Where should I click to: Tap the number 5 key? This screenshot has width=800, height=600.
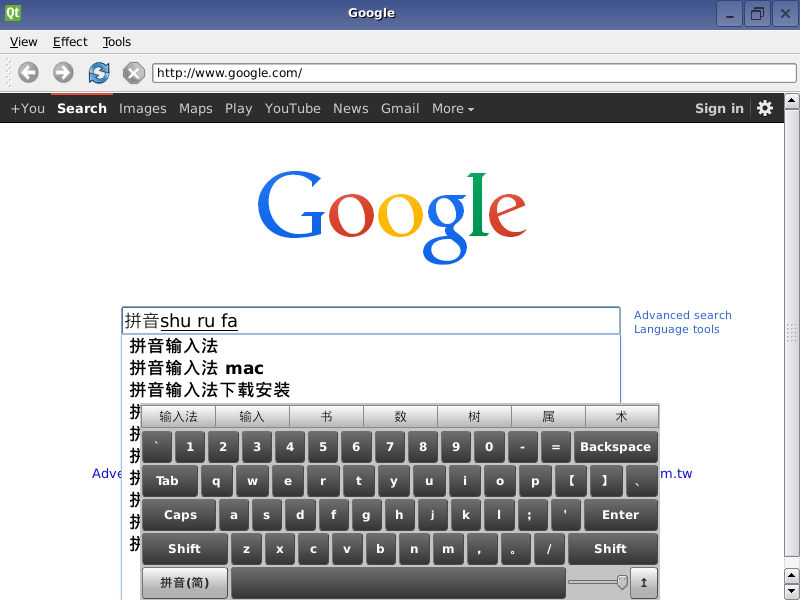[x=323, y=446]
